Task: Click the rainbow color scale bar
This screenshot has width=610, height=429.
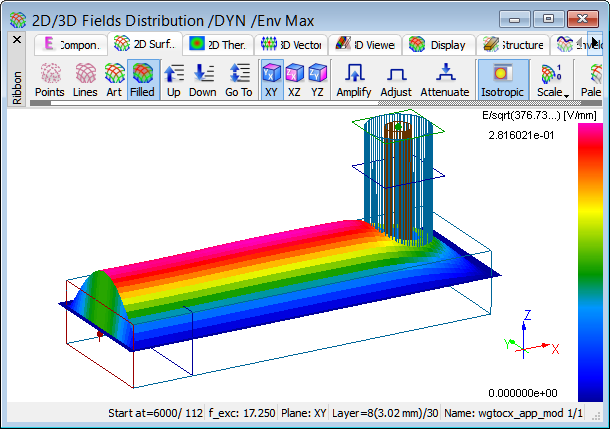Action: (590, 260)
